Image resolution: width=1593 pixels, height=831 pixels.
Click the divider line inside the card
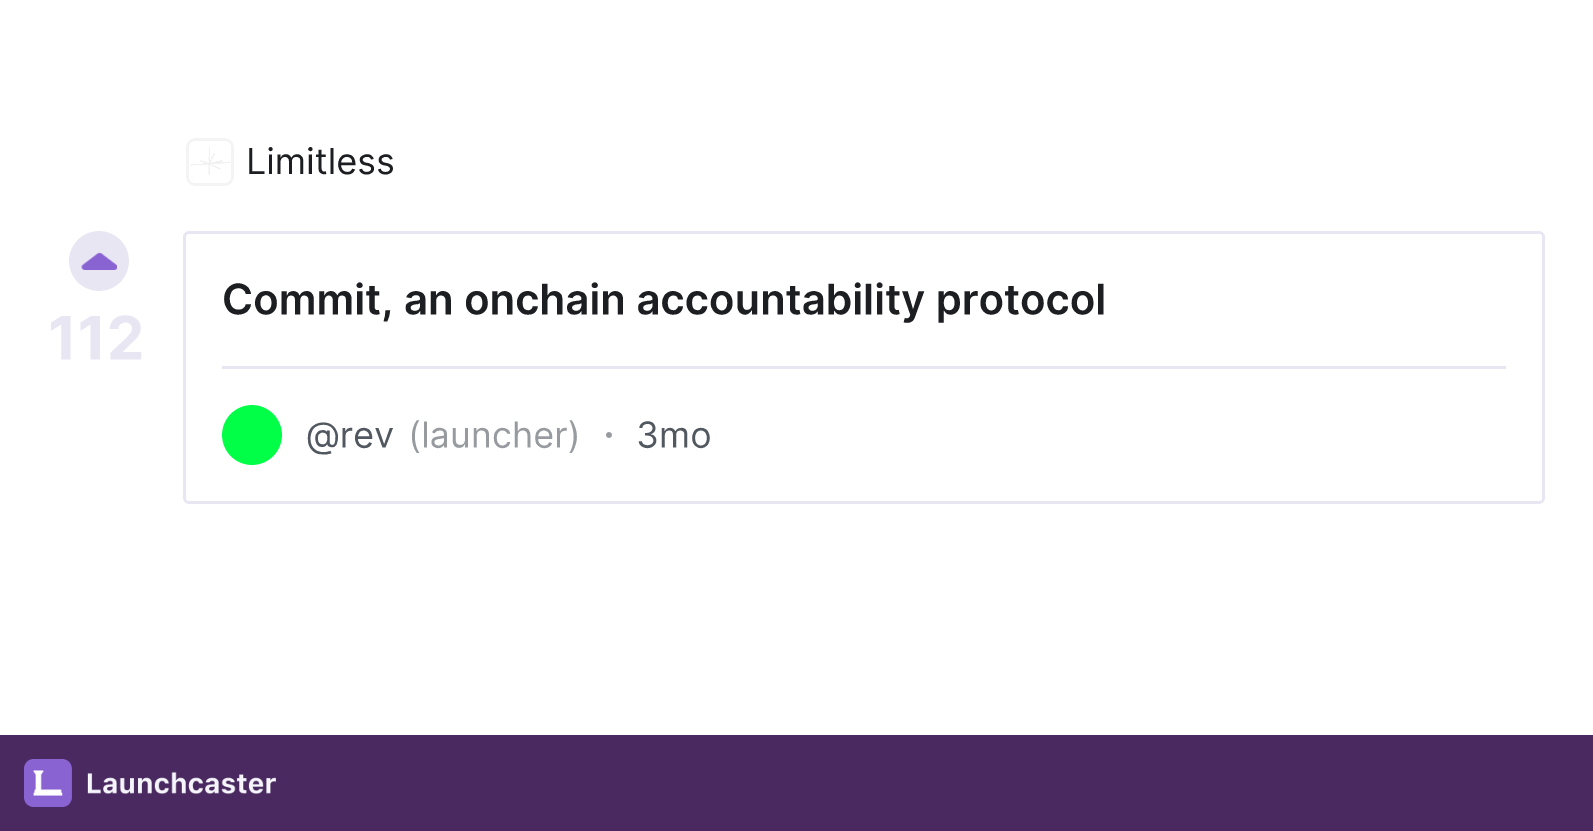(864, 367)
